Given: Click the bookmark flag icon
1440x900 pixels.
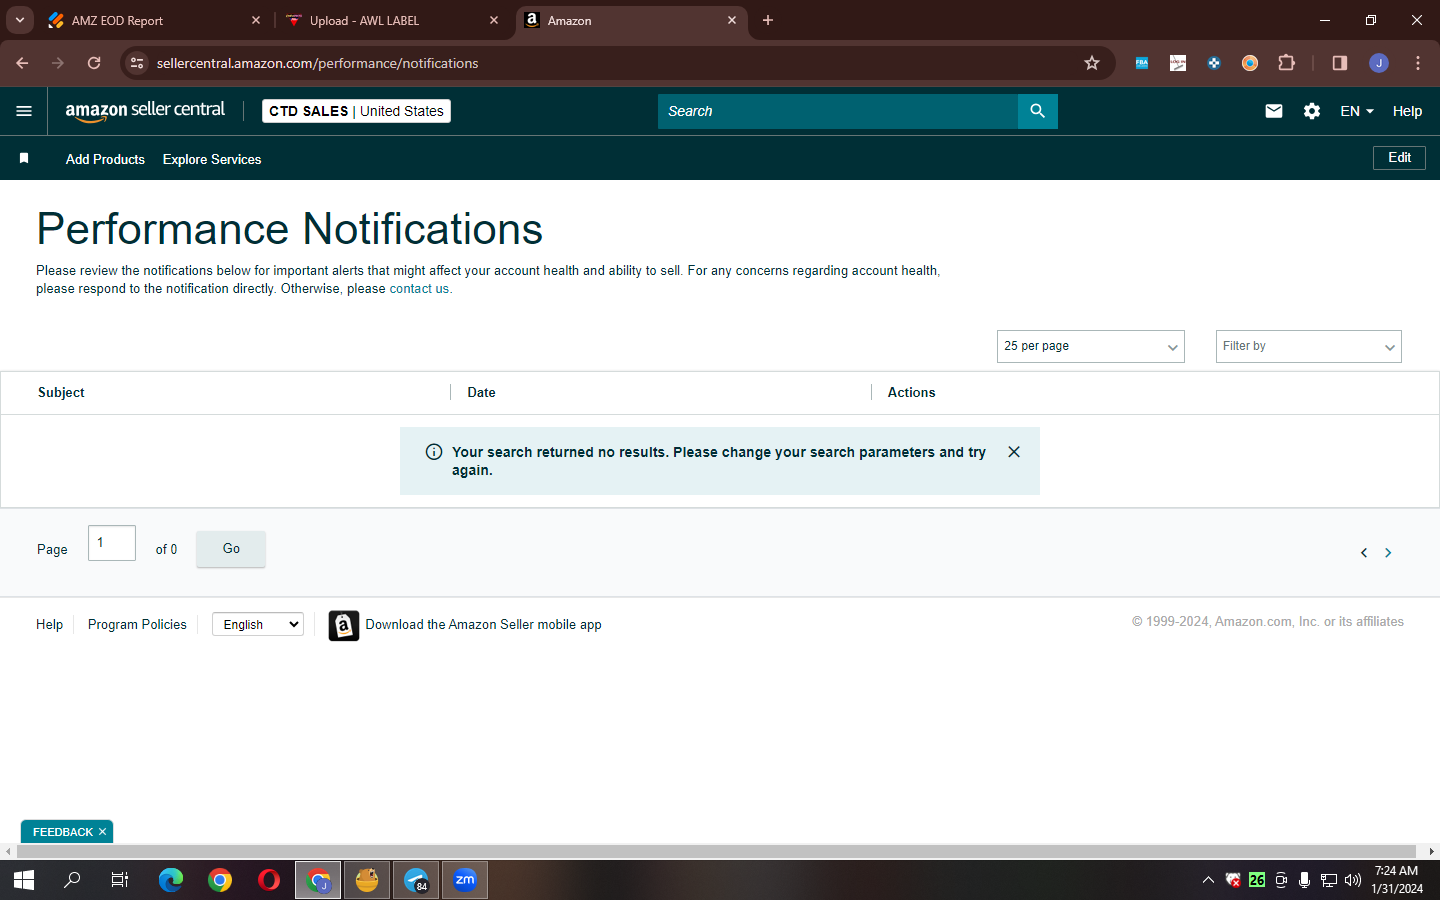Looking at the screenshot, I should tap(24, 158).
